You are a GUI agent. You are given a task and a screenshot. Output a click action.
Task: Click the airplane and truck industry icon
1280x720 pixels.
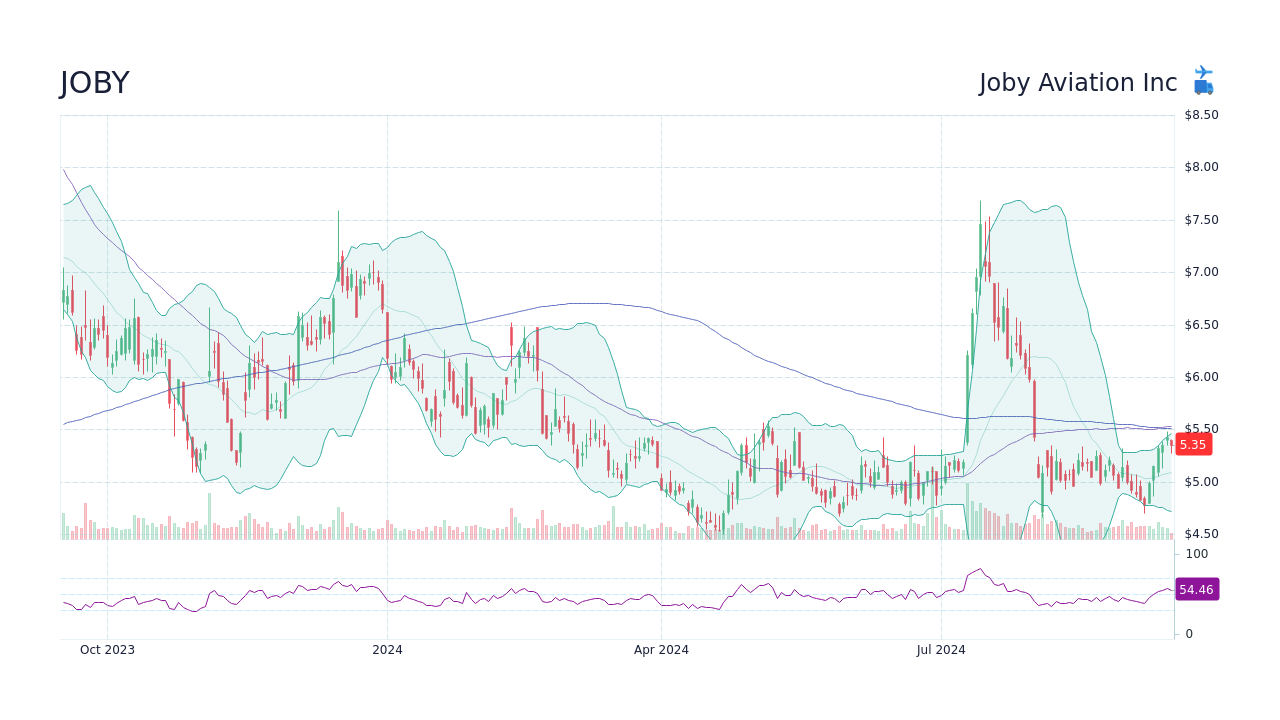(1204, 80)
